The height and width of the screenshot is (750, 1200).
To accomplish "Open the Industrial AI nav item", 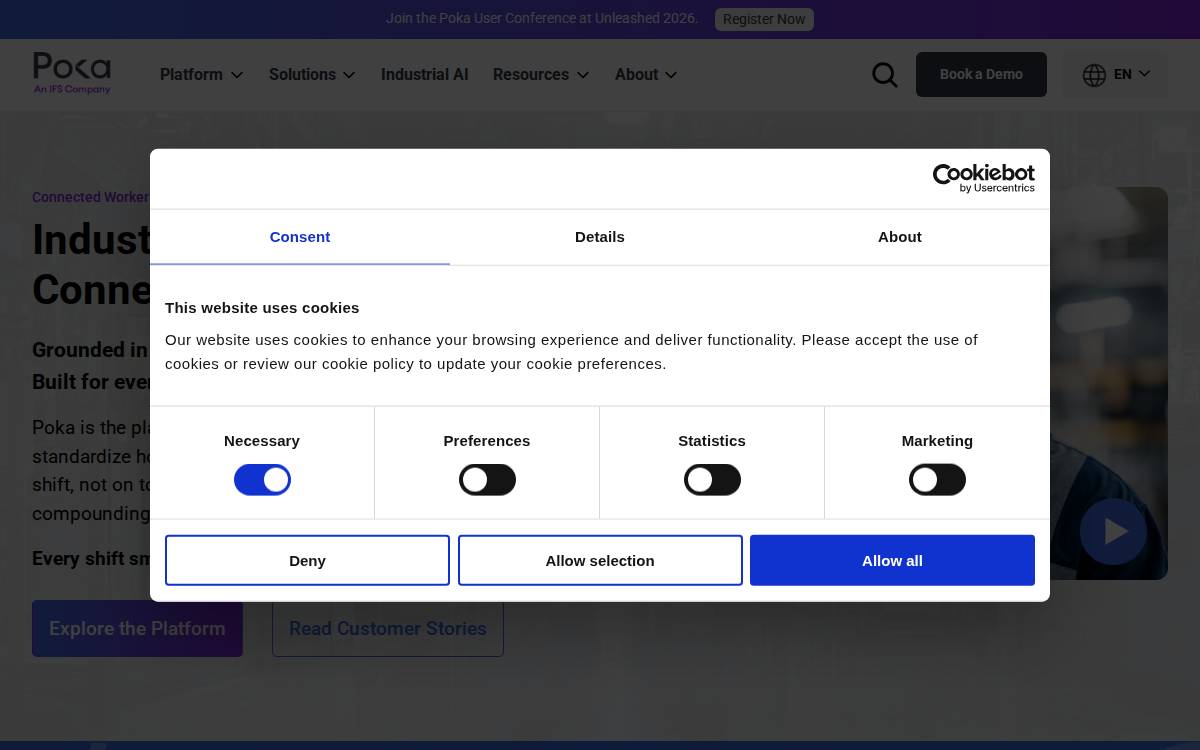I will (x=424, y=75).
